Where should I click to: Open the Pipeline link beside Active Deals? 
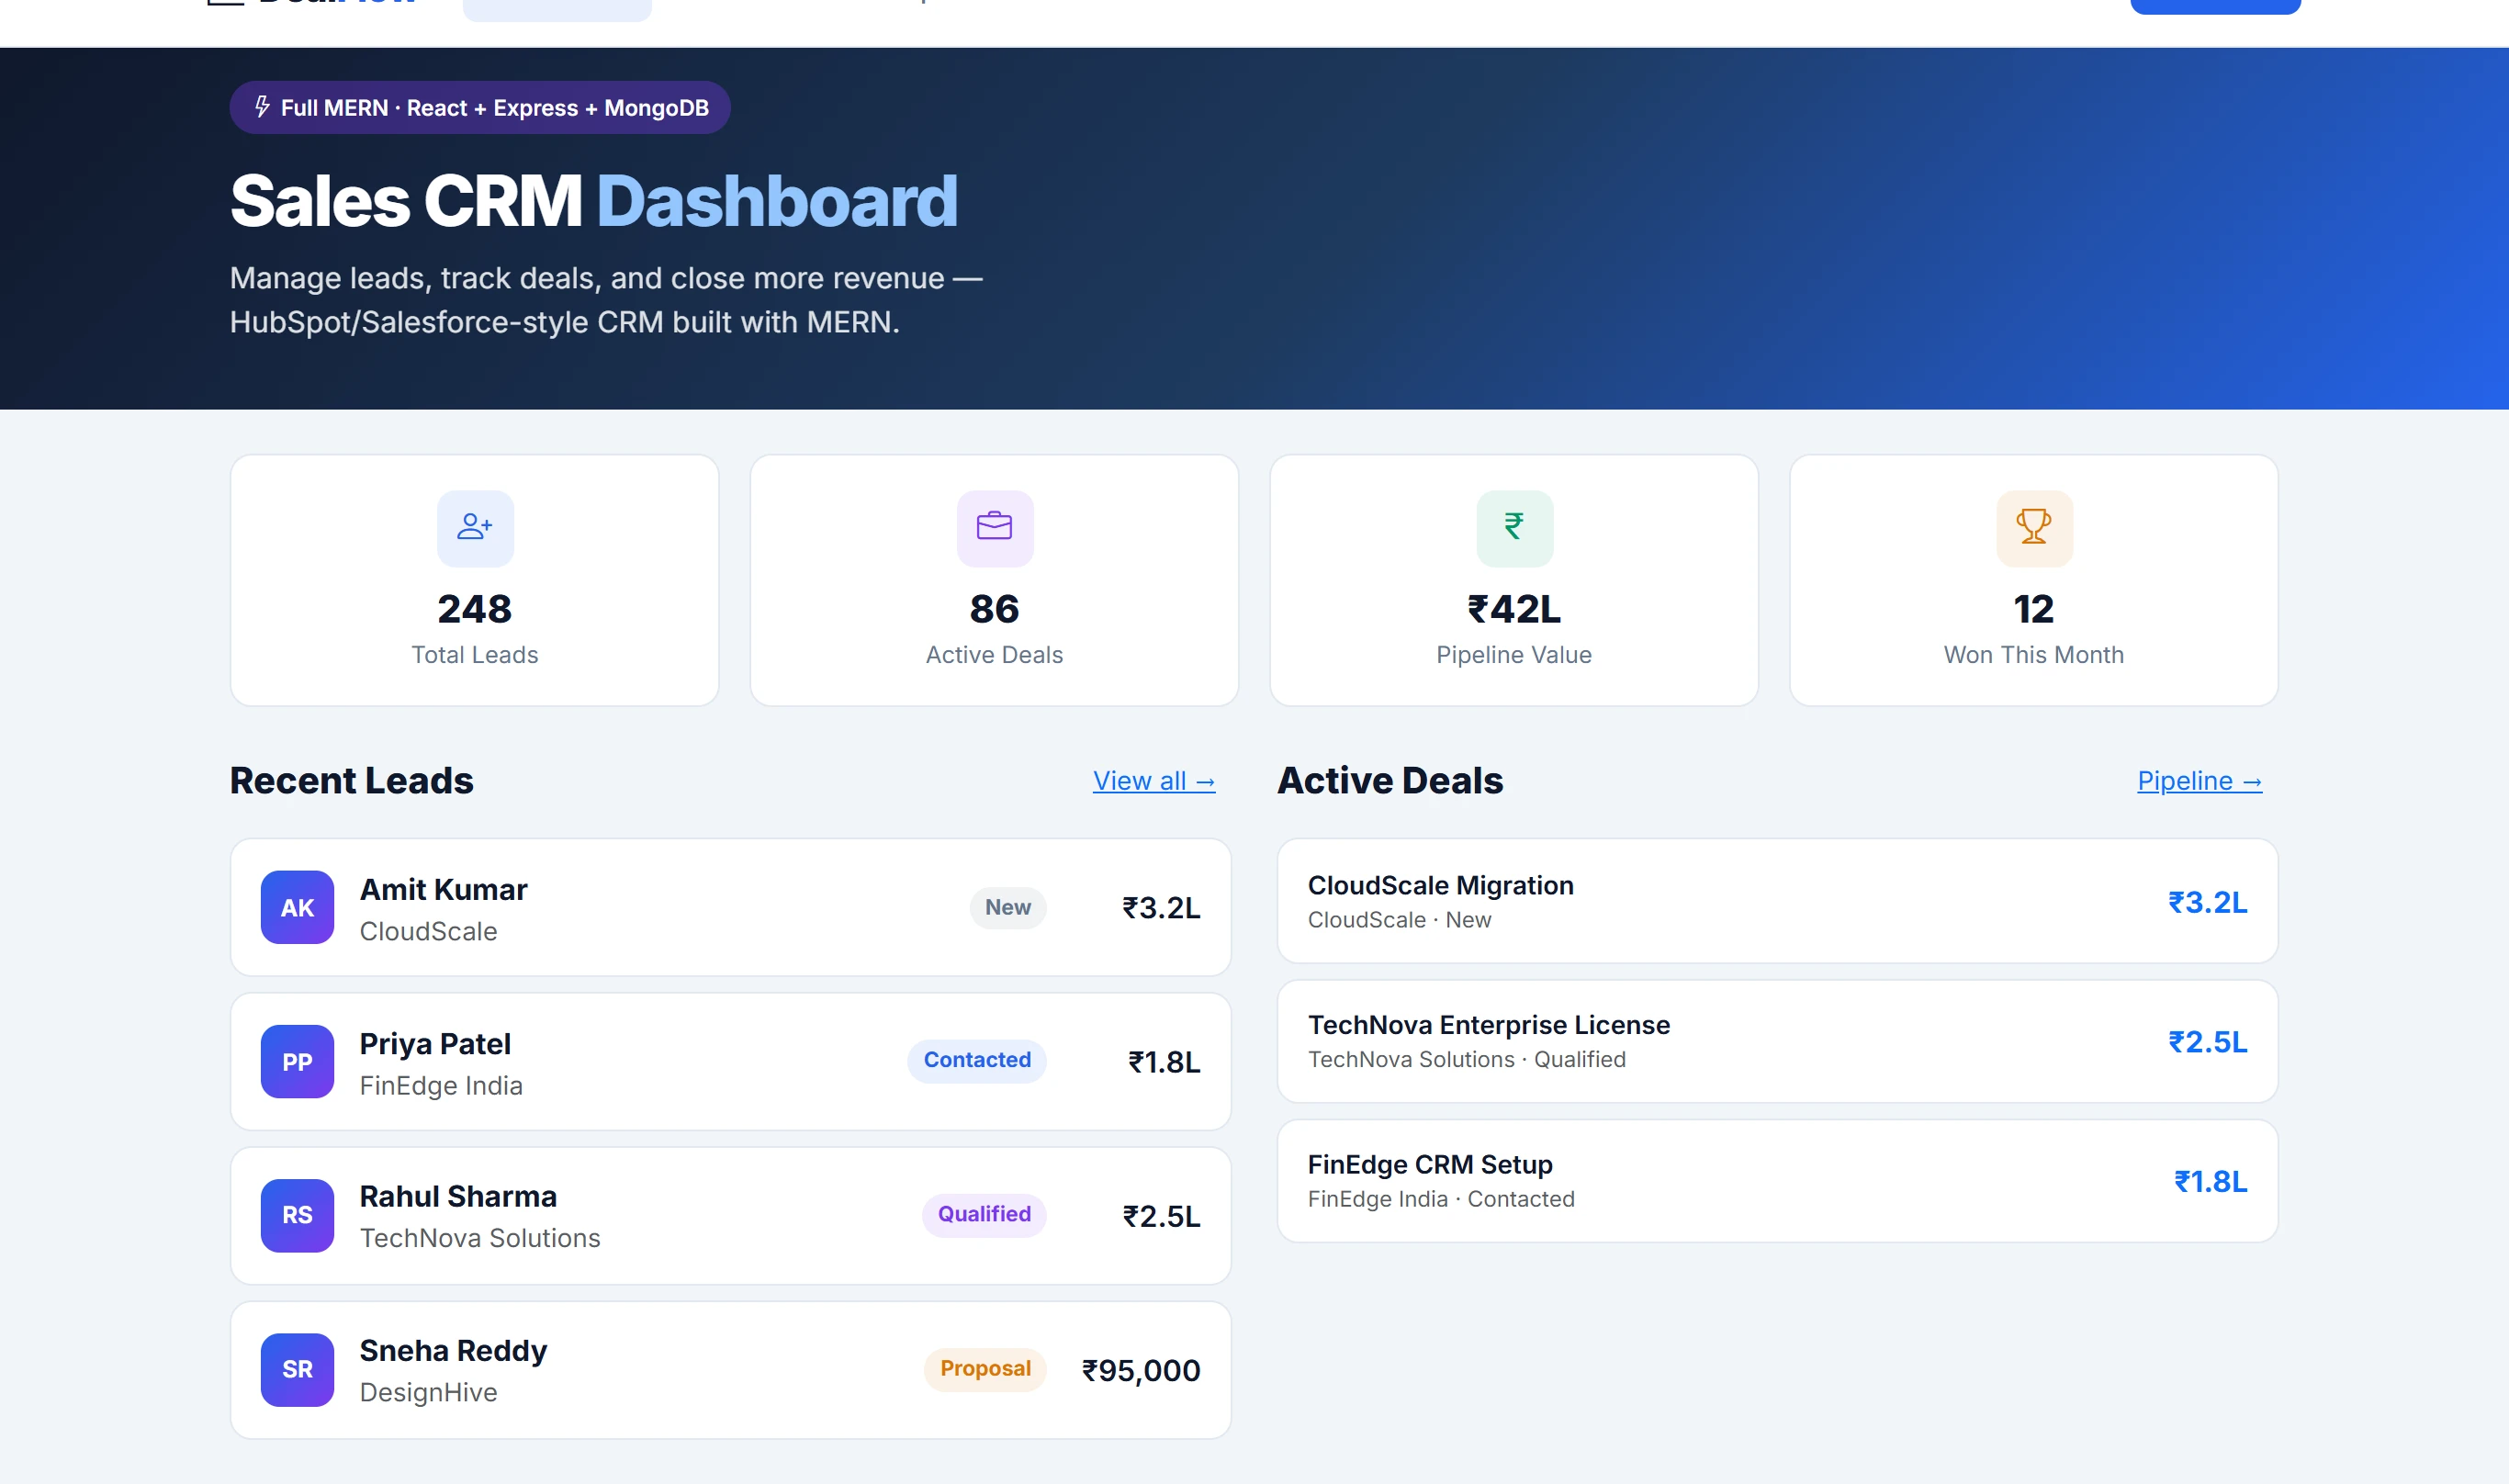tap(2199, 780)
